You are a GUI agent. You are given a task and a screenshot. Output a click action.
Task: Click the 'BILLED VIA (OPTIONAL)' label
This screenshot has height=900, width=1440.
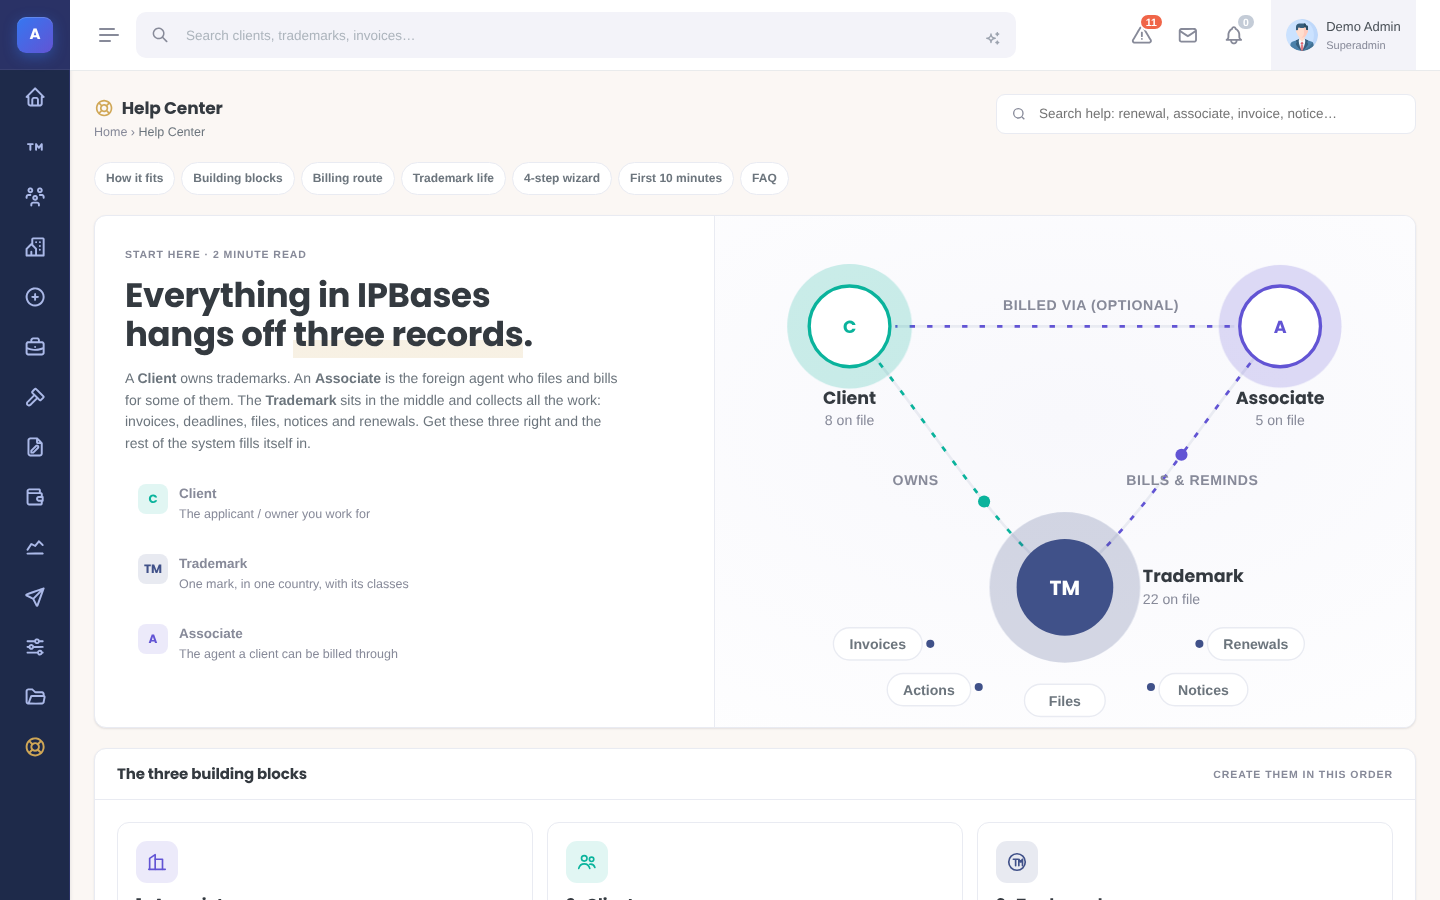point(1091,305)
